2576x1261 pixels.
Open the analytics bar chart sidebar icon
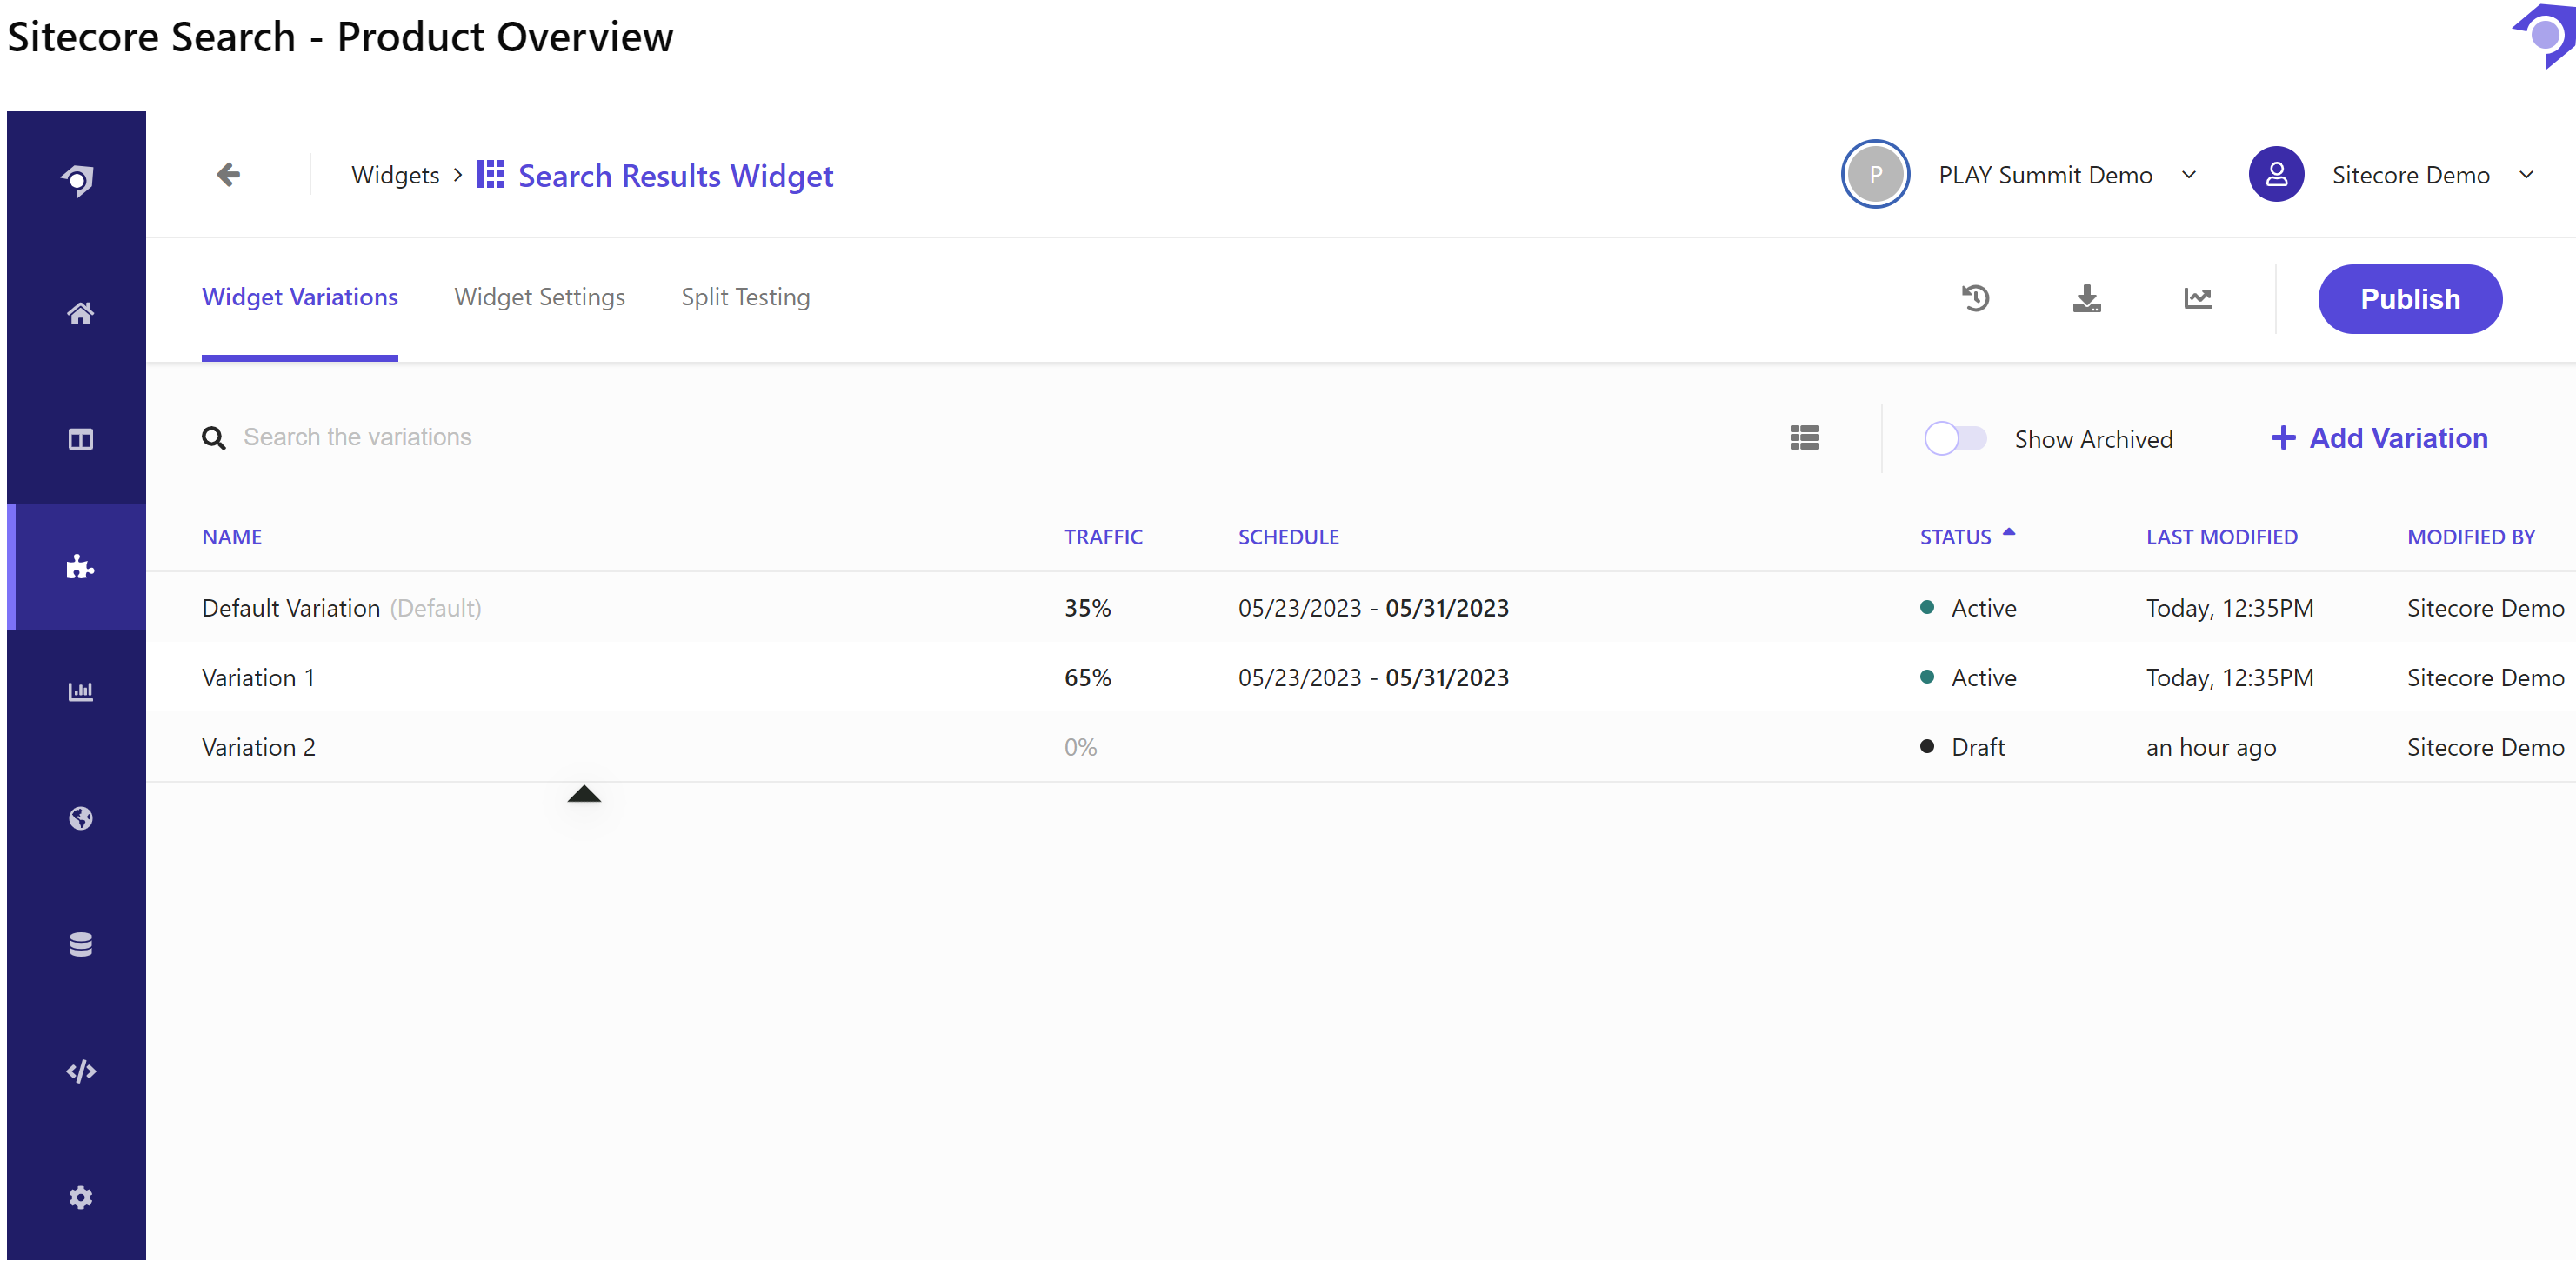click(80, 692)
